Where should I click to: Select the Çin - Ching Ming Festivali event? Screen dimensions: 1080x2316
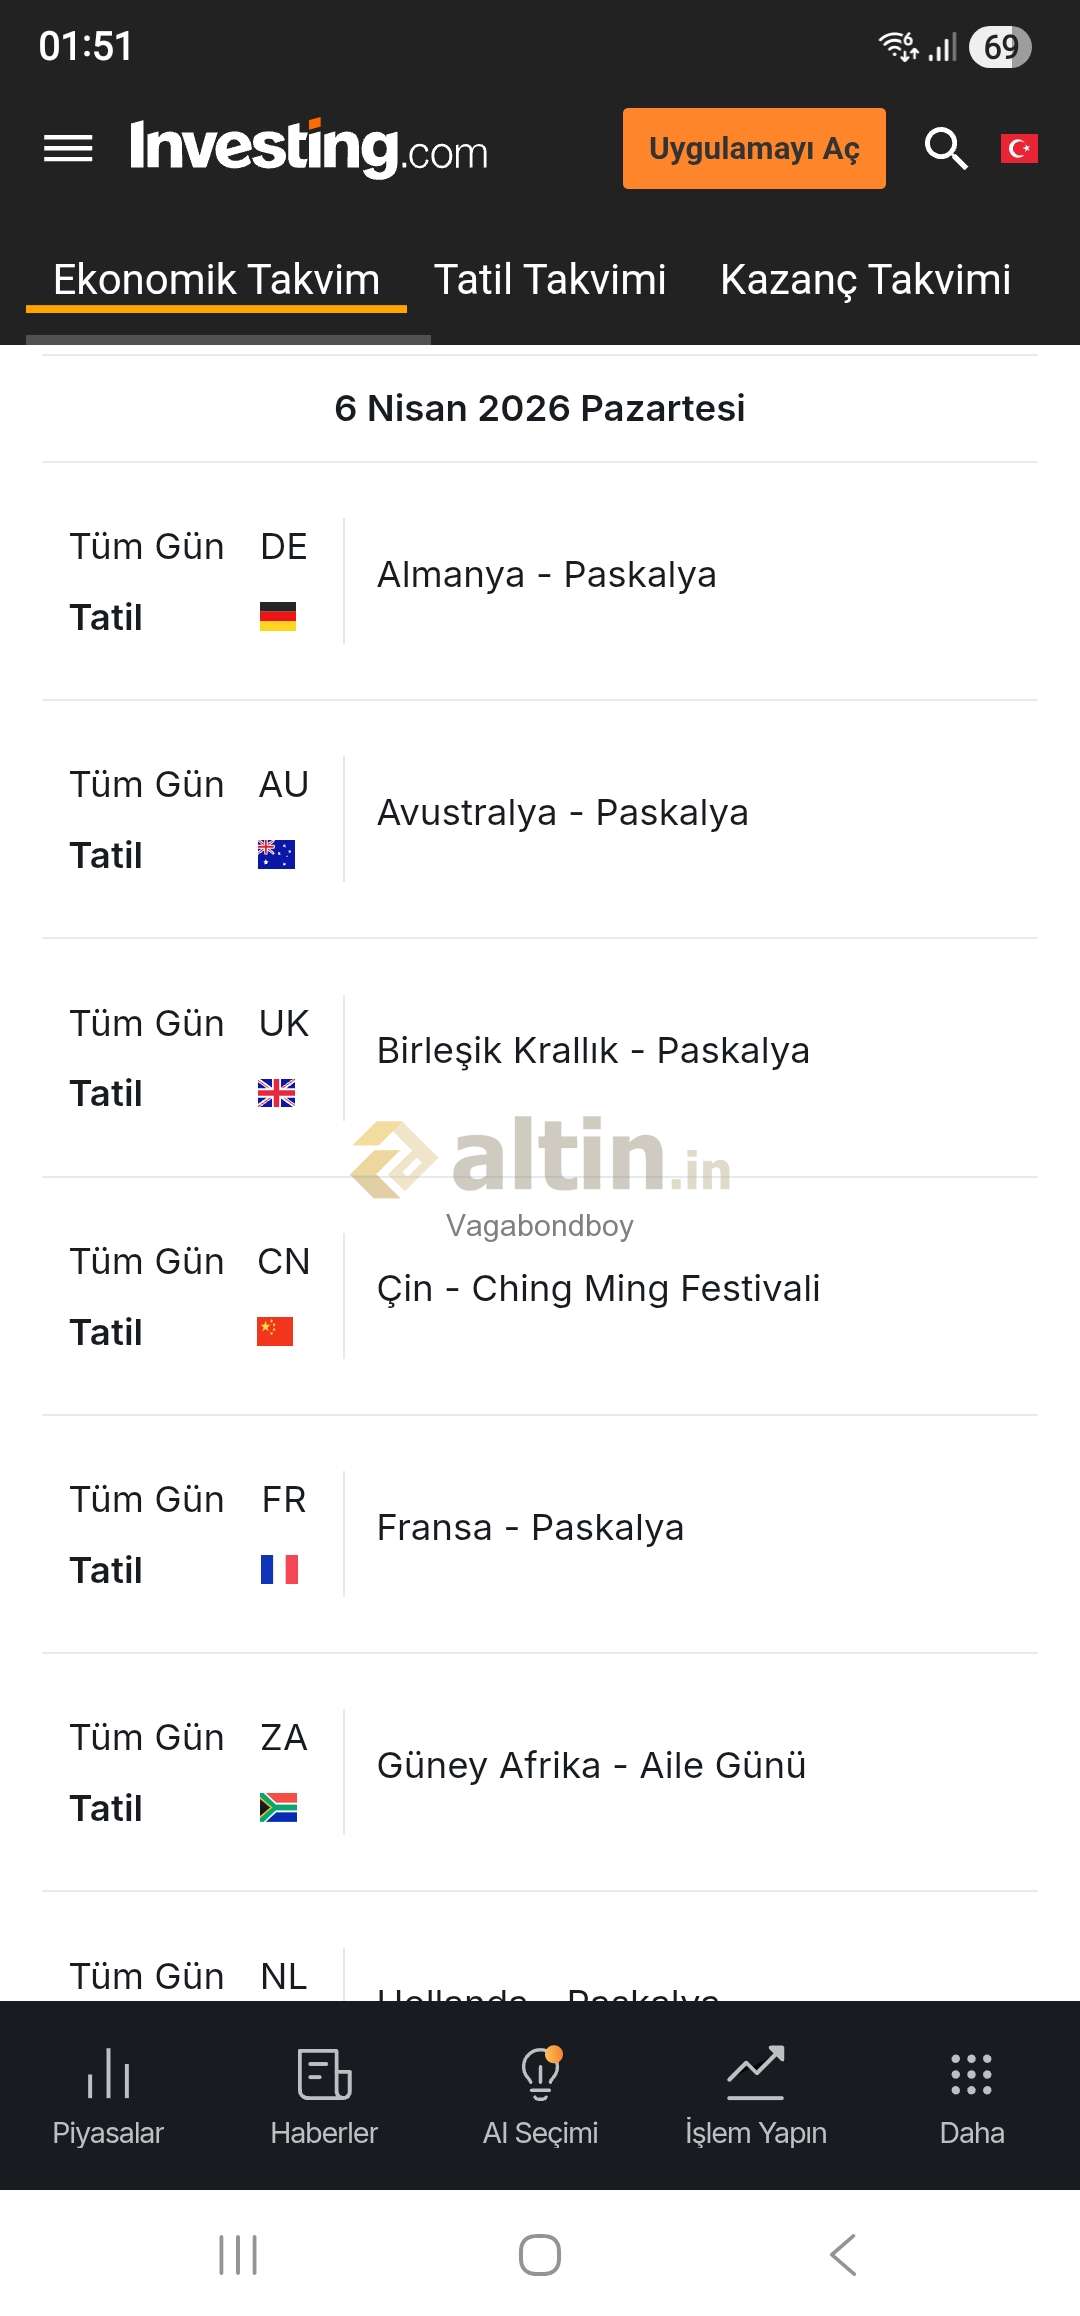[598, 1289]
